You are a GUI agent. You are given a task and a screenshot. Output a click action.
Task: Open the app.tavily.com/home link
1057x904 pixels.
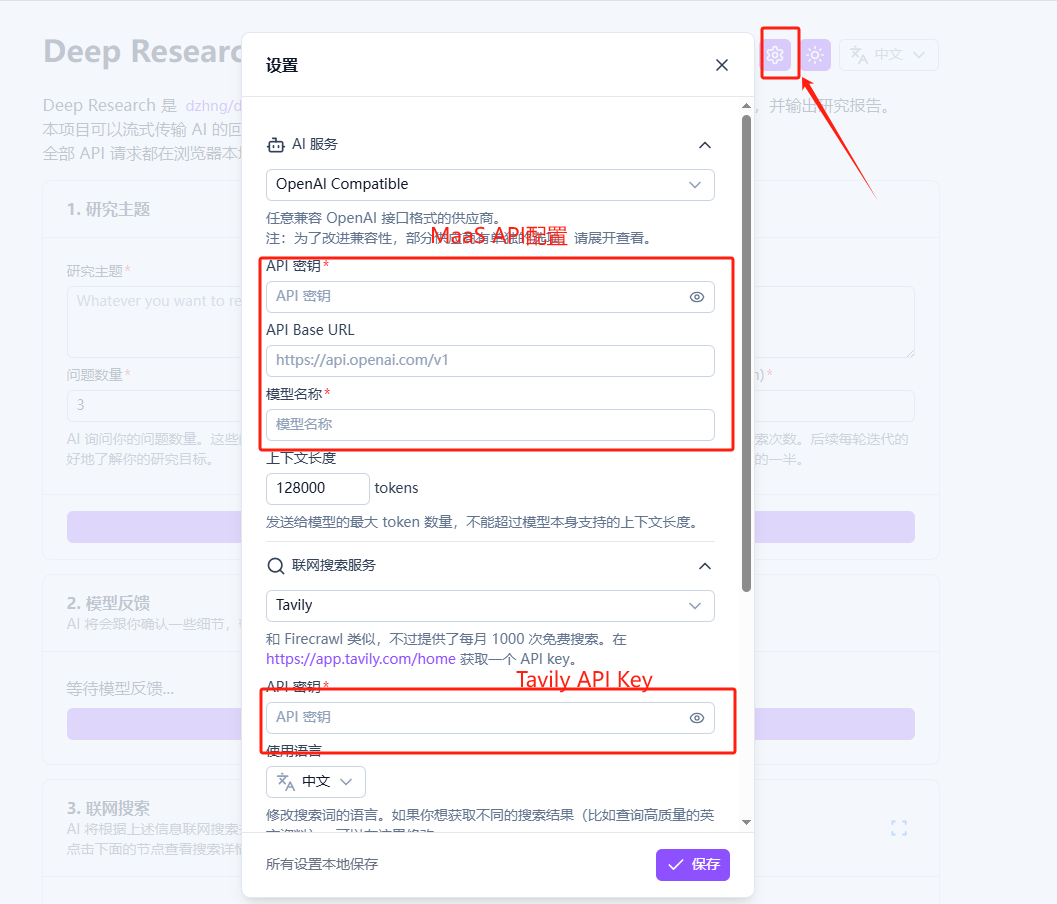(361, 659)
